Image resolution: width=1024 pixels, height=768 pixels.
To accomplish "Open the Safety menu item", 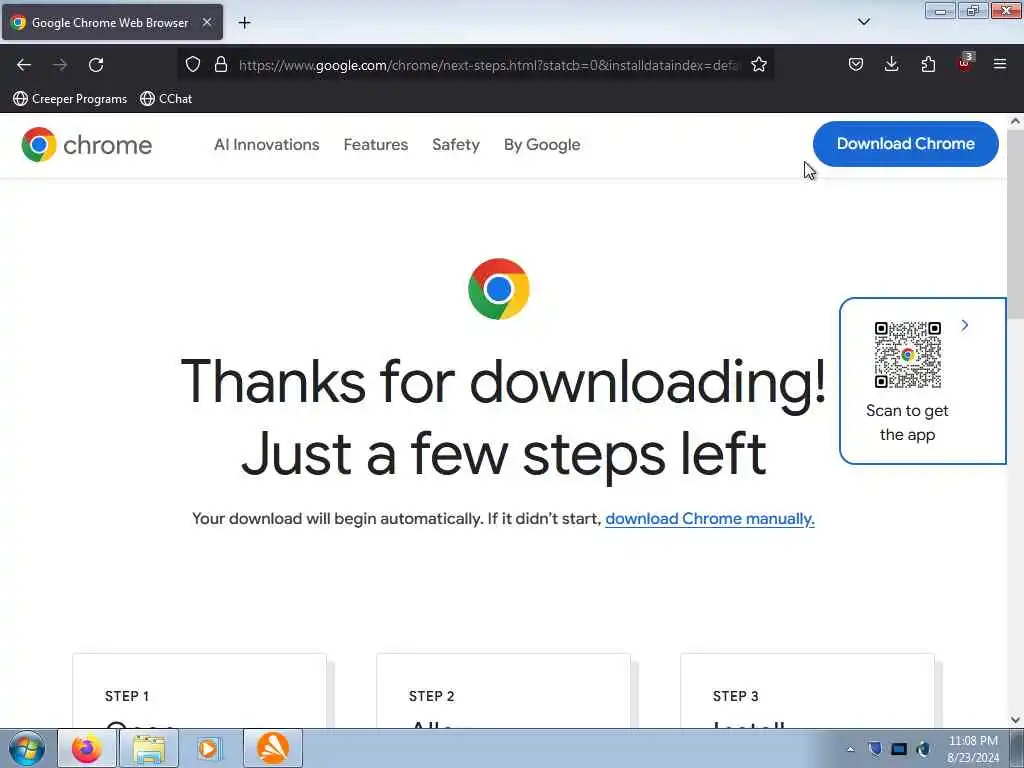I will pyautogui.click(x=456, y=144).
